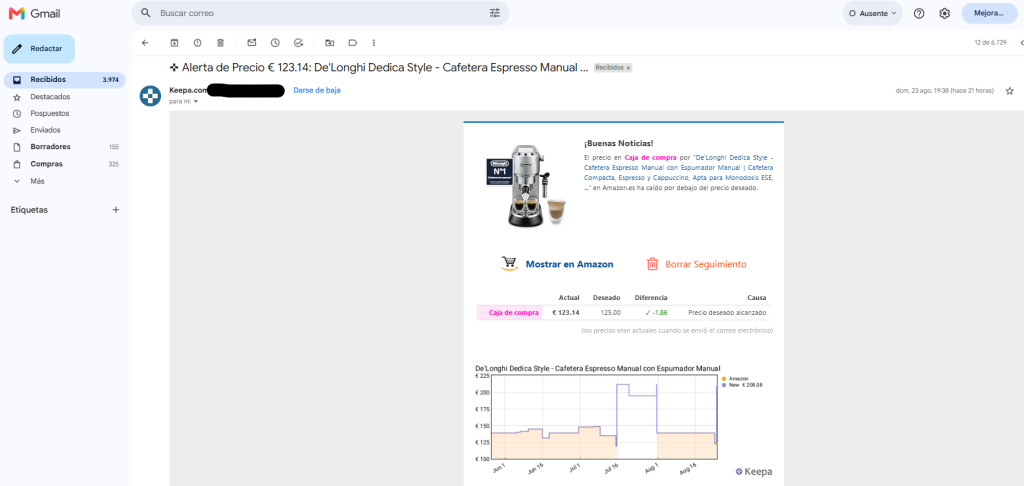
Task: Archive this email
Action: point(174,43)
